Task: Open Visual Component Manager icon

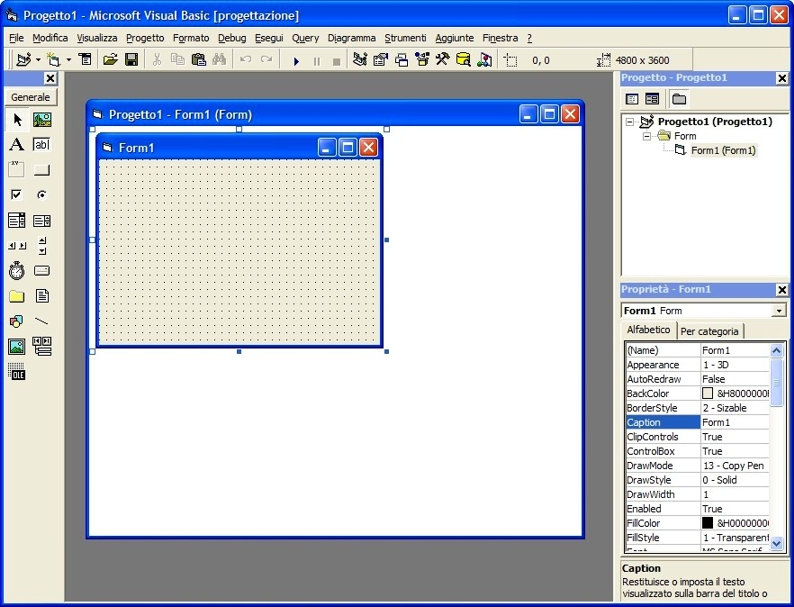Action: coord(484,60)
